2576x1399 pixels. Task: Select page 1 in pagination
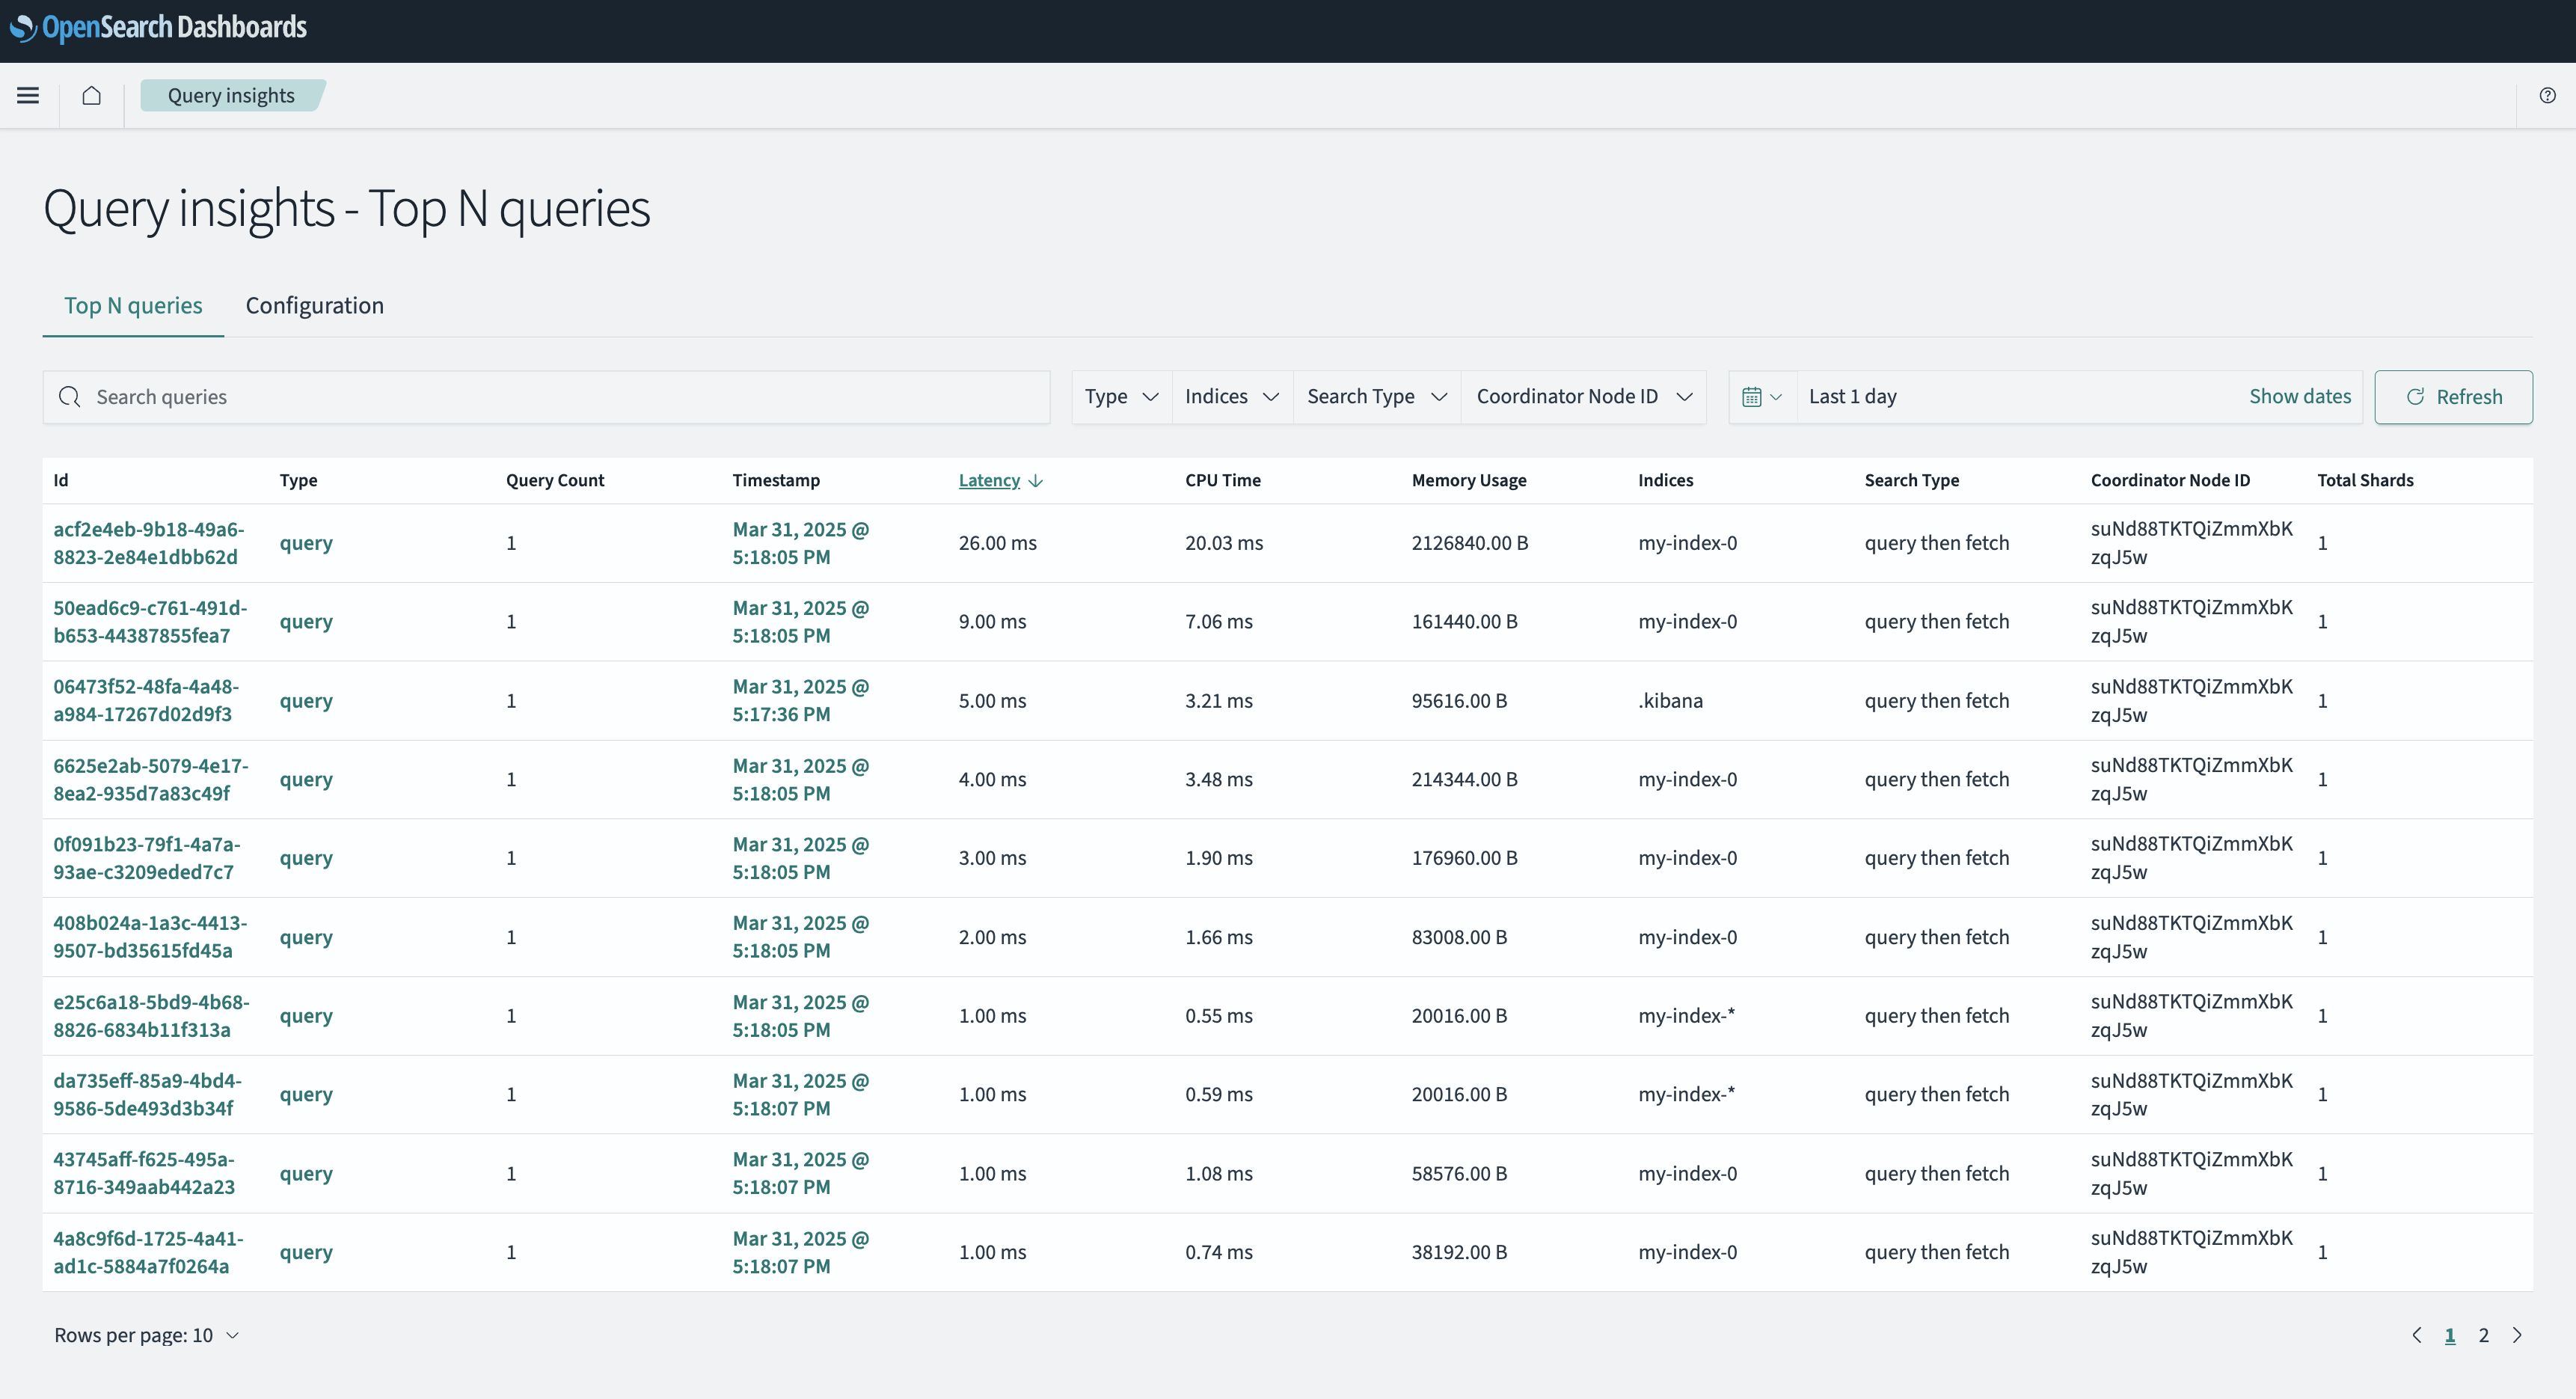(2450, 1335)
